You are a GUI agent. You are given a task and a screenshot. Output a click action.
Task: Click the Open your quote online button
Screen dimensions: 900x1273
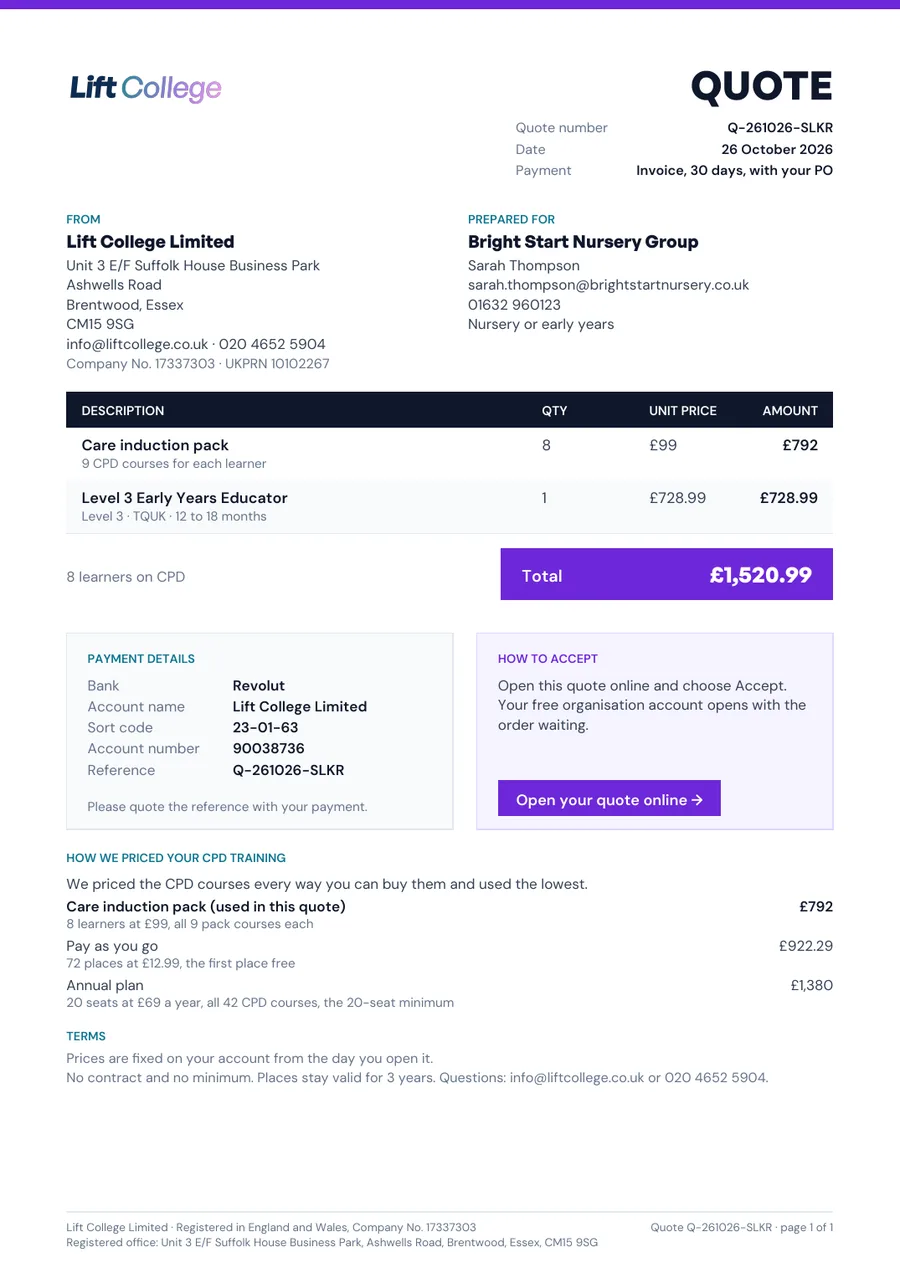(x=609, y=799)
